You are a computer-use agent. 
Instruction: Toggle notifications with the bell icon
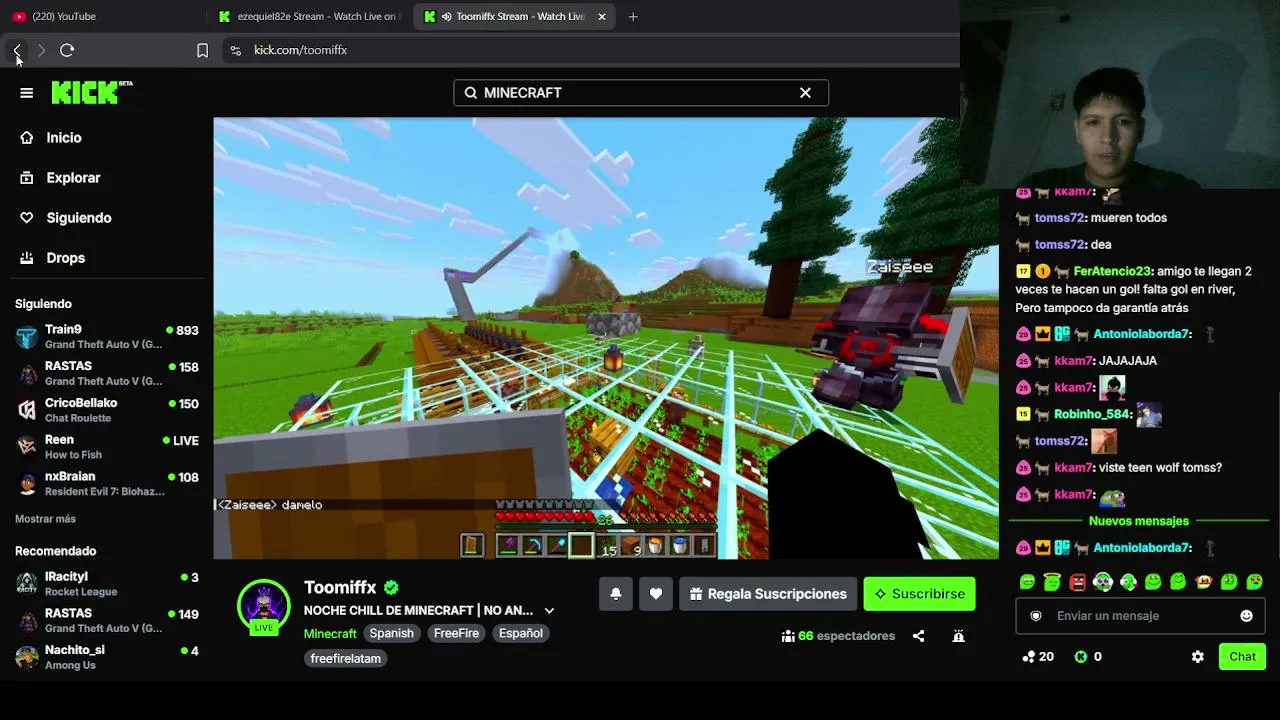[616, 594]
